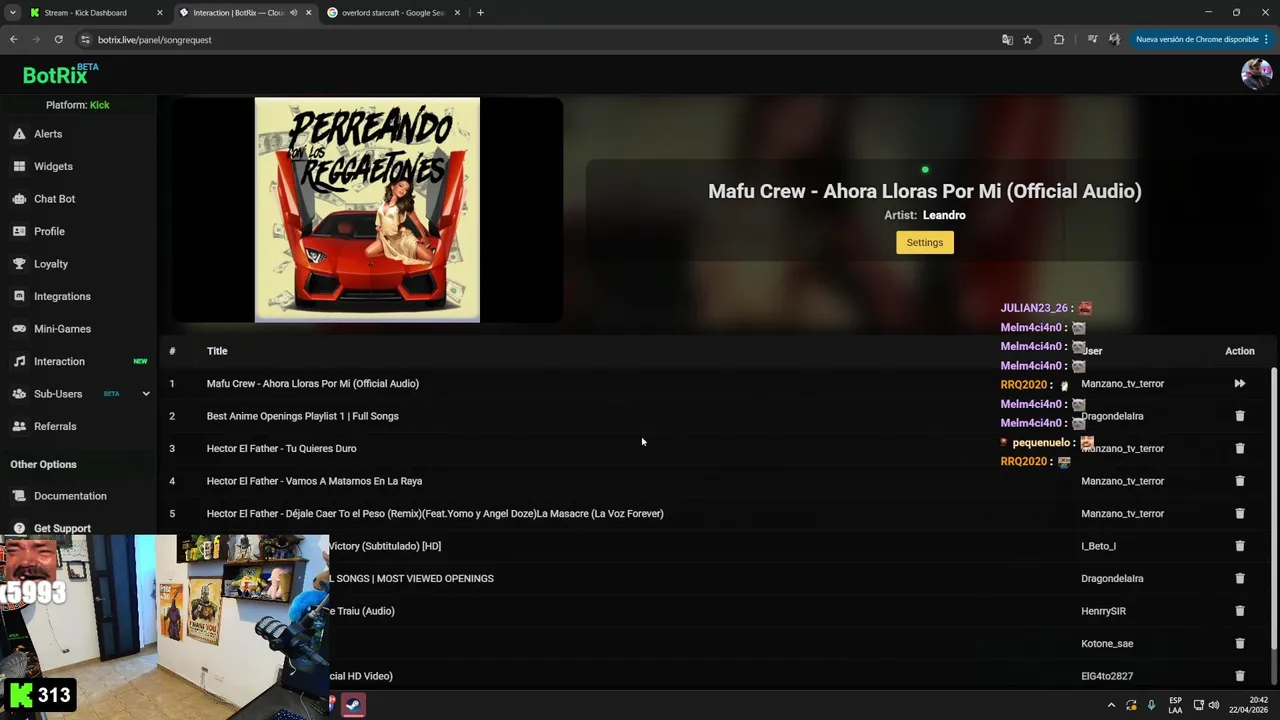Click Nueva versión de Chrome disponible
Viewport: 1280px width, 720px height.
(1203, 40)
